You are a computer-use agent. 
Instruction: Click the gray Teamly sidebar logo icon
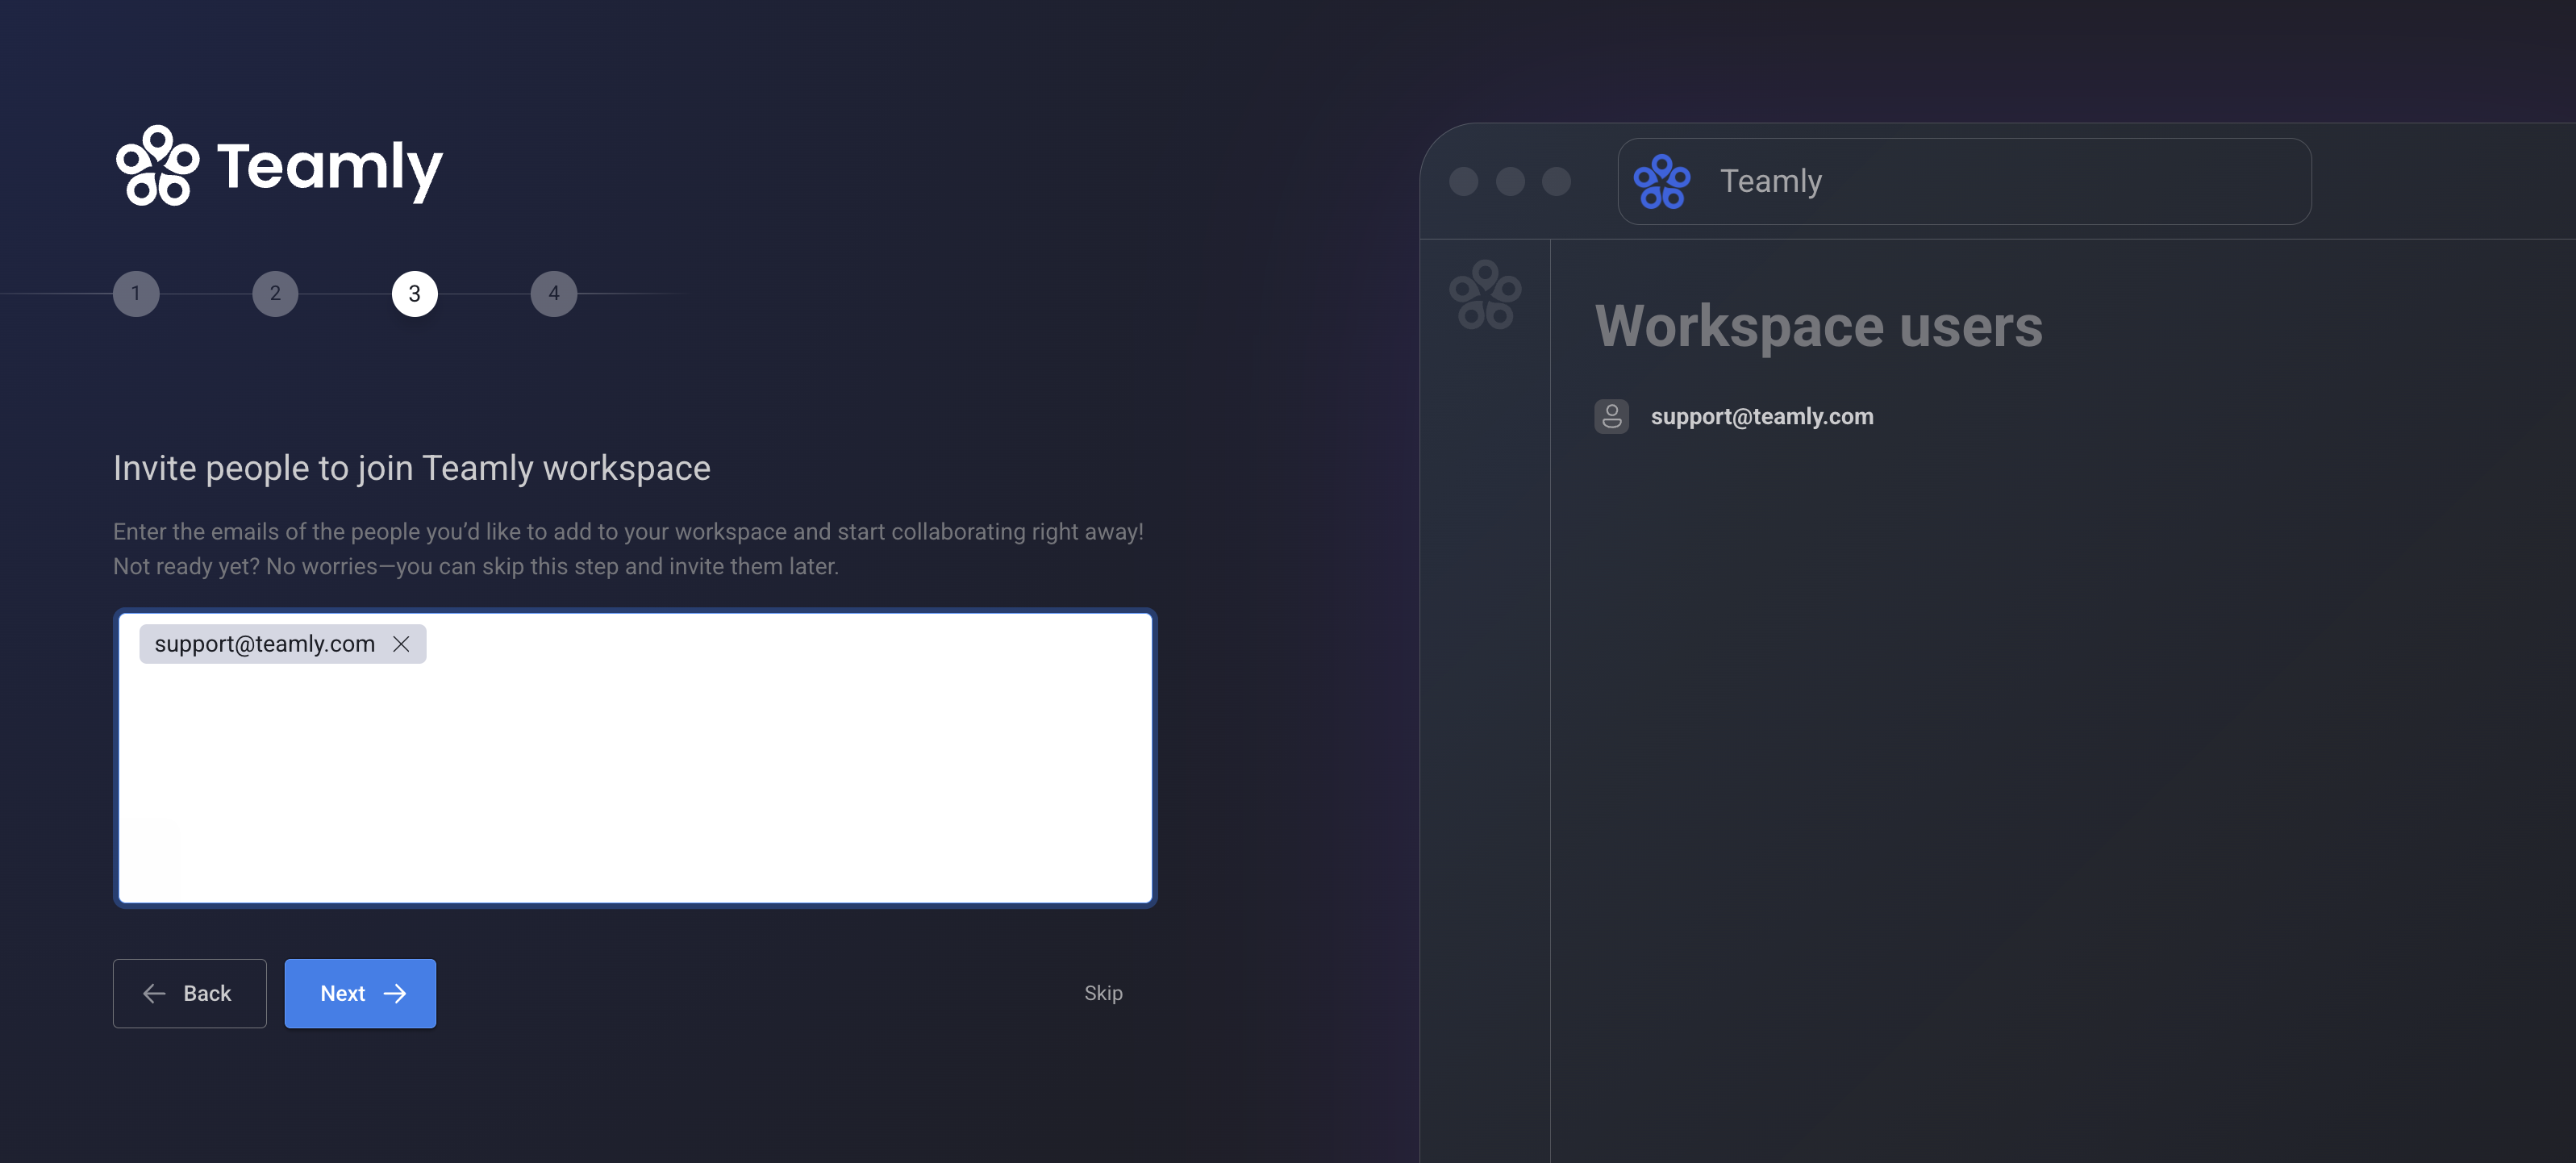pyautogui.click(x=1485, y=294)
